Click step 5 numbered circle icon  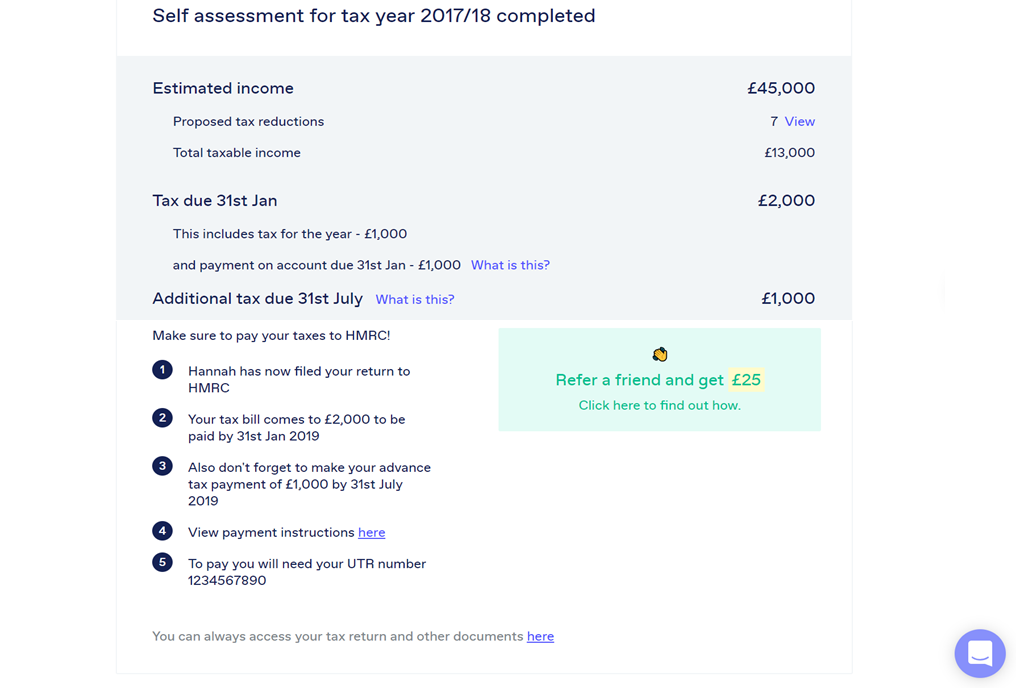(162, 562)
